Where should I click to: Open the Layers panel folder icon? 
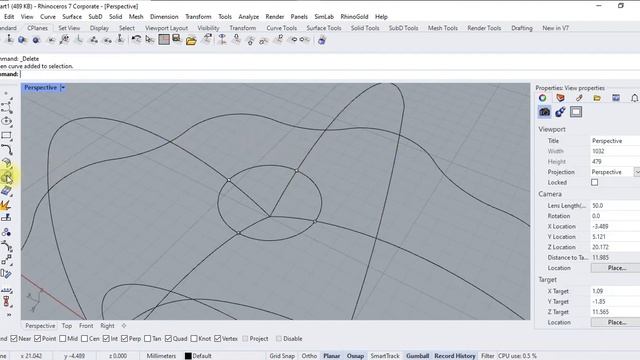point(597,98)
